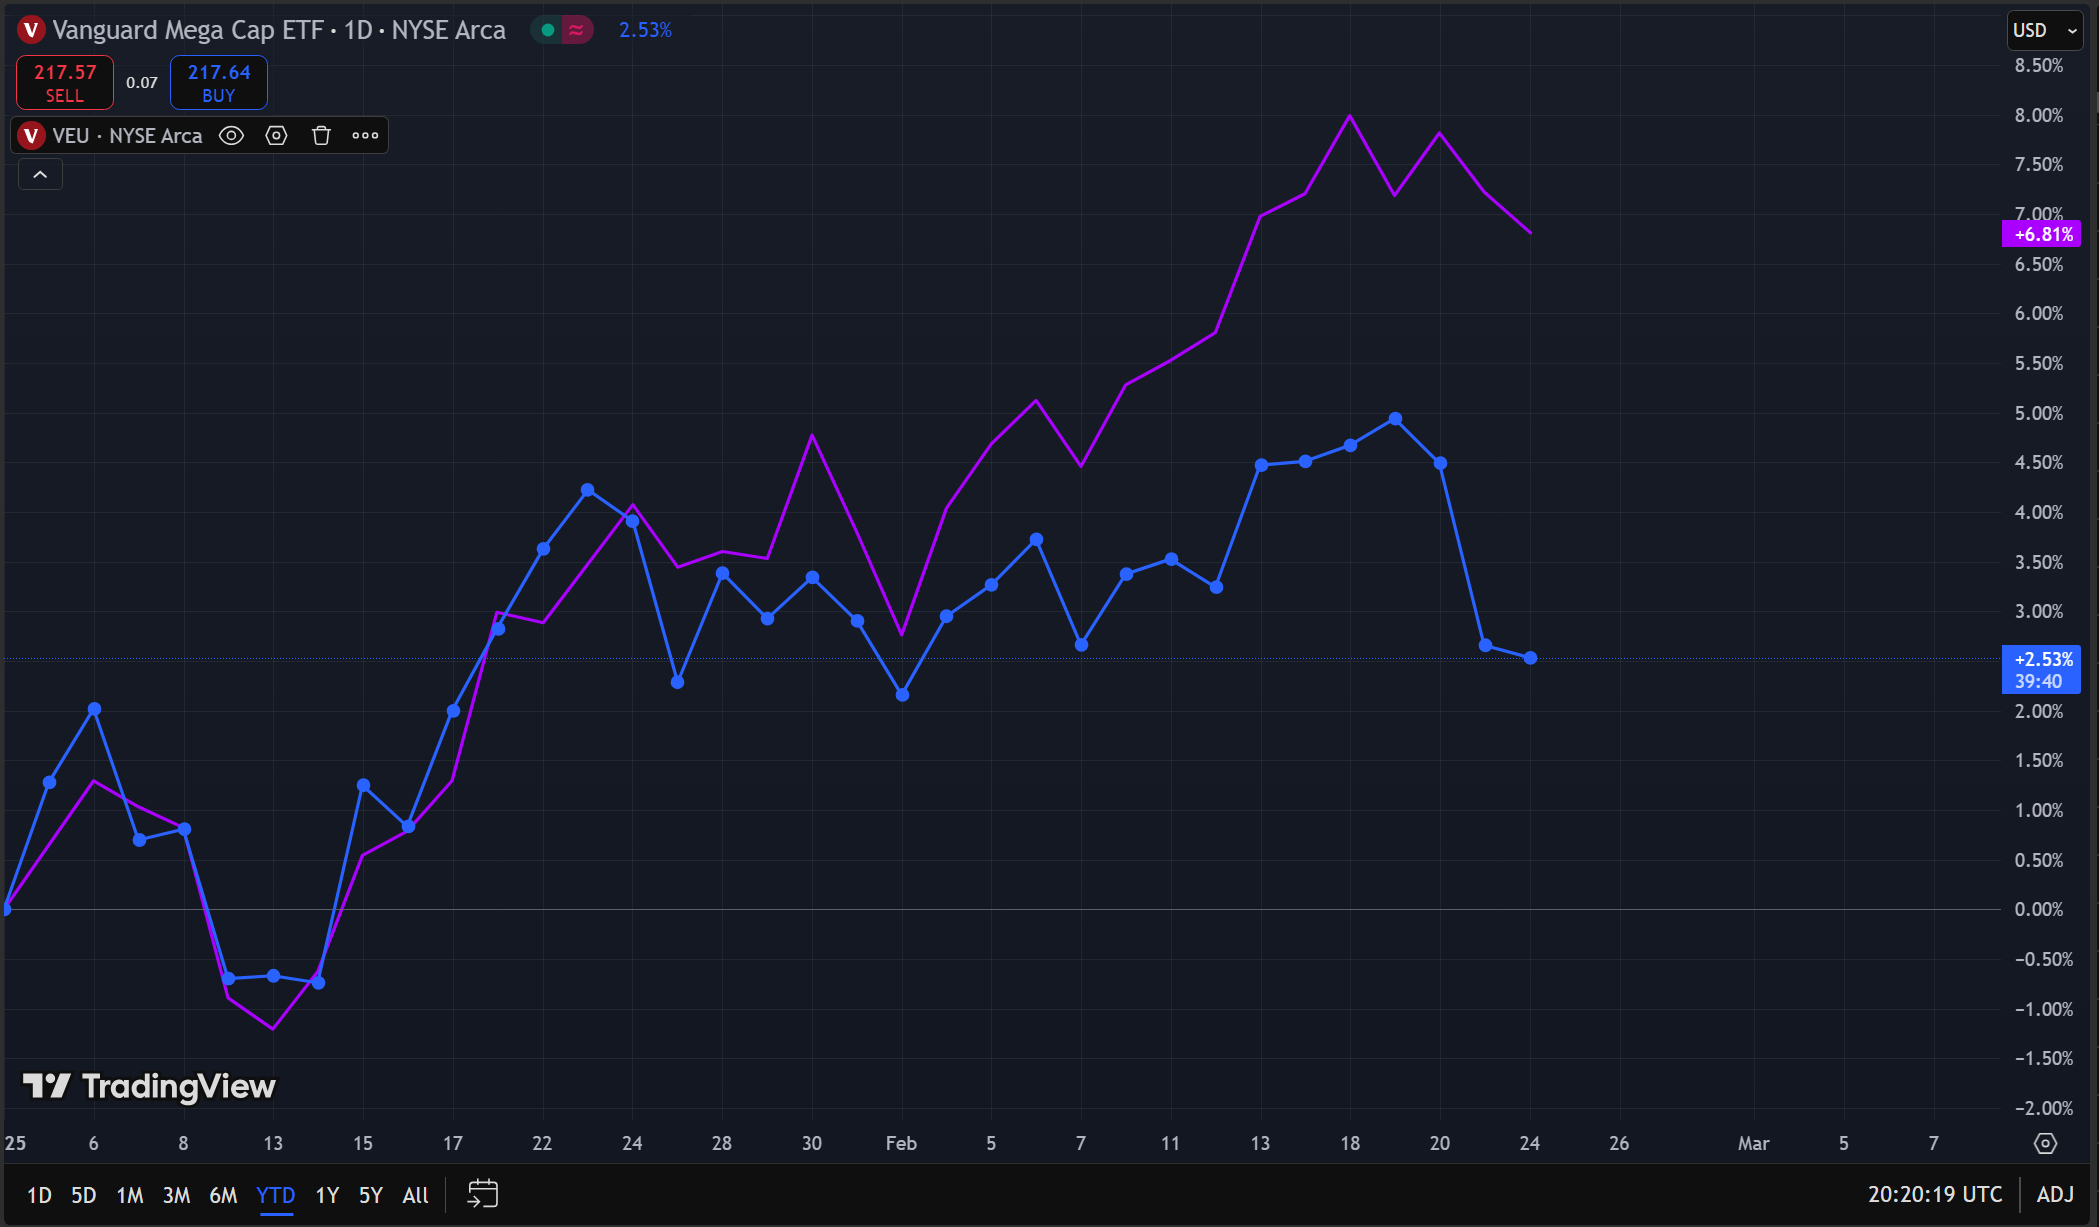Collapse the legend with the chevron button
This screenshot has height=1227, width=2099.
pos(40,175)
